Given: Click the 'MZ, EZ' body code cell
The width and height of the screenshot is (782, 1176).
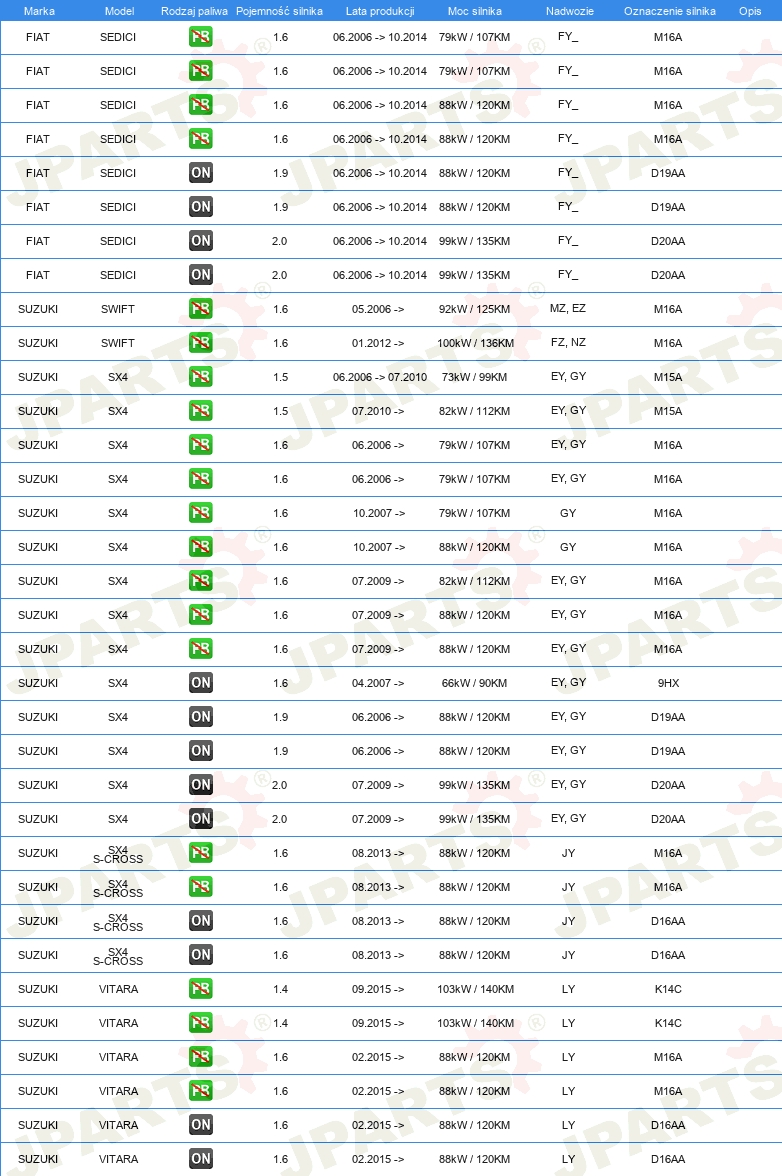Looking at the screenshot, I should coord(568,308).
